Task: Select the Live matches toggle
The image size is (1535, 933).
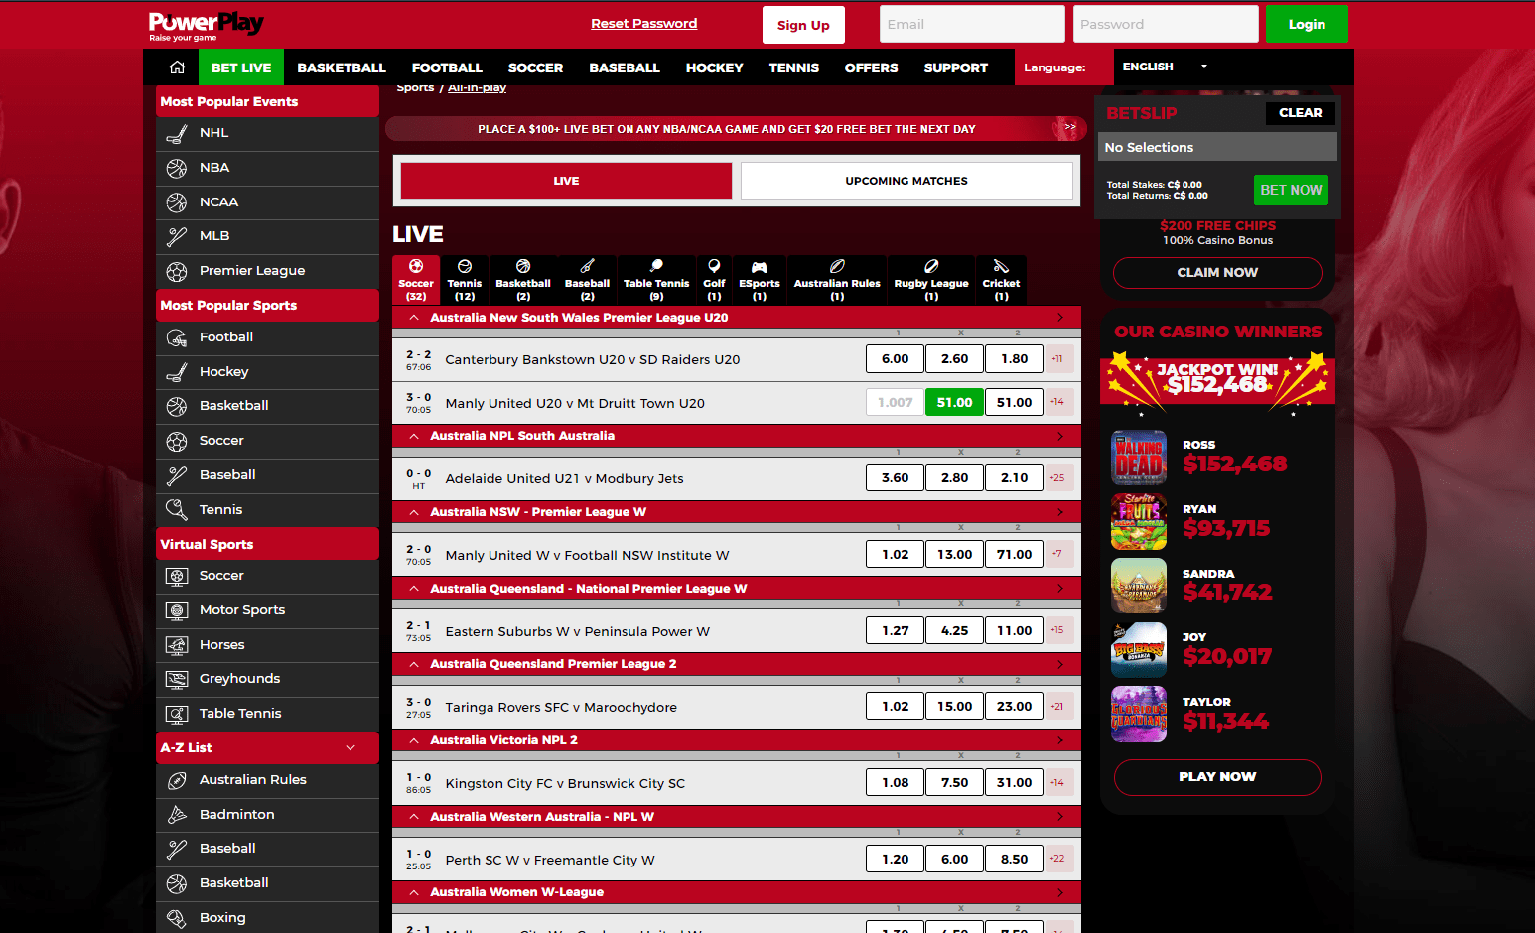Action: pos(566,181)
